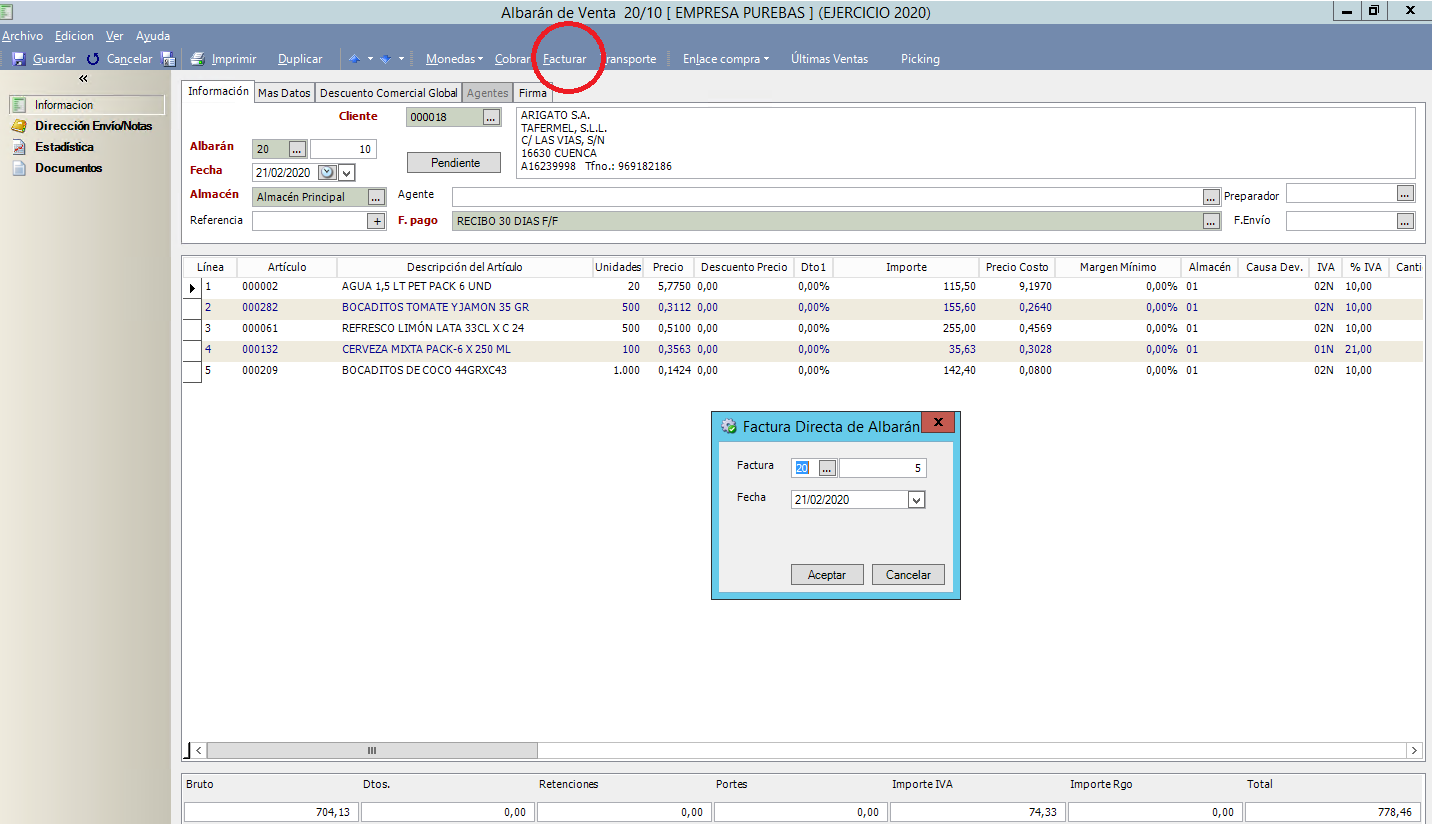Image resolution: width=1432 pixels, height=824 pixels.
Task: Open the Ayuda menu
Action: 153,35
